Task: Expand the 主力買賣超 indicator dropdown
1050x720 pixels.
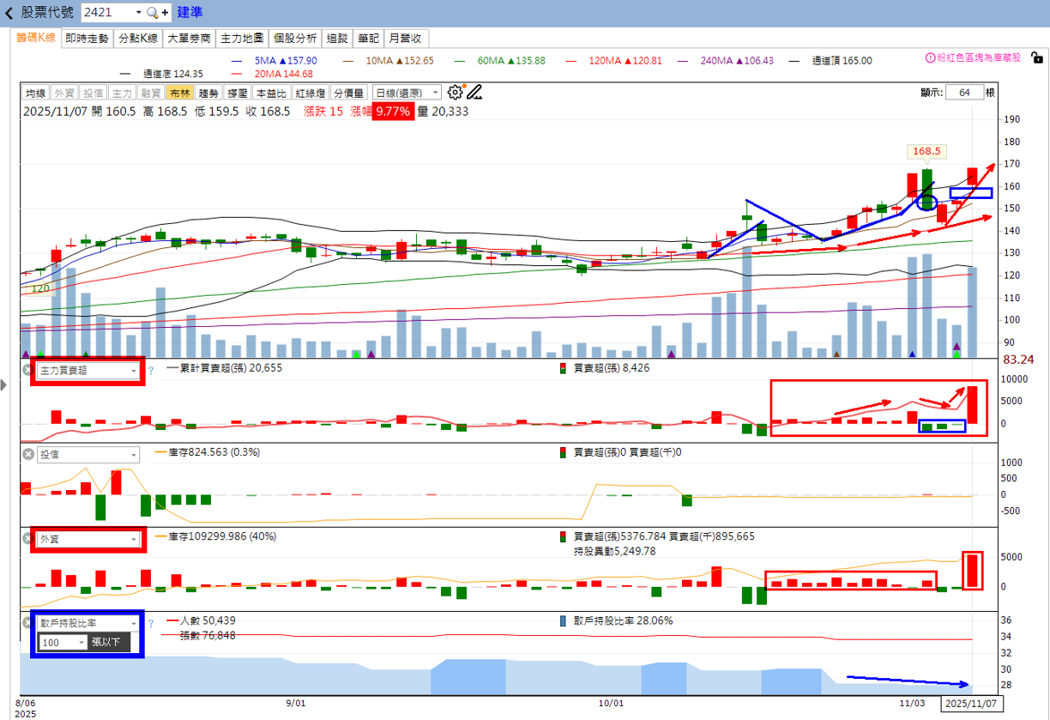Action: click(x=88, y=370)
